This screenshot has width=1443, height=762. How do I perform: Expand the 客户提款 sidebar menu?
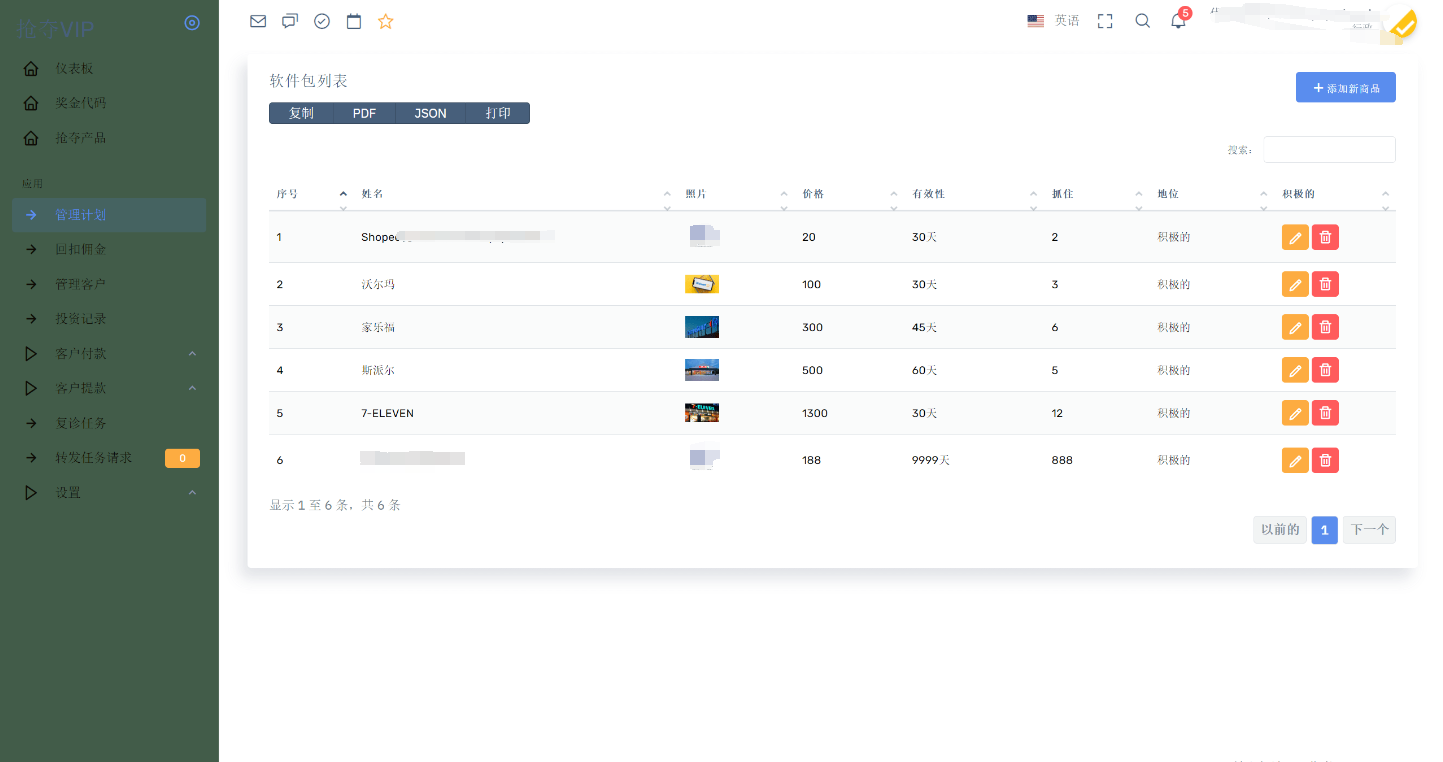point(109,388)
